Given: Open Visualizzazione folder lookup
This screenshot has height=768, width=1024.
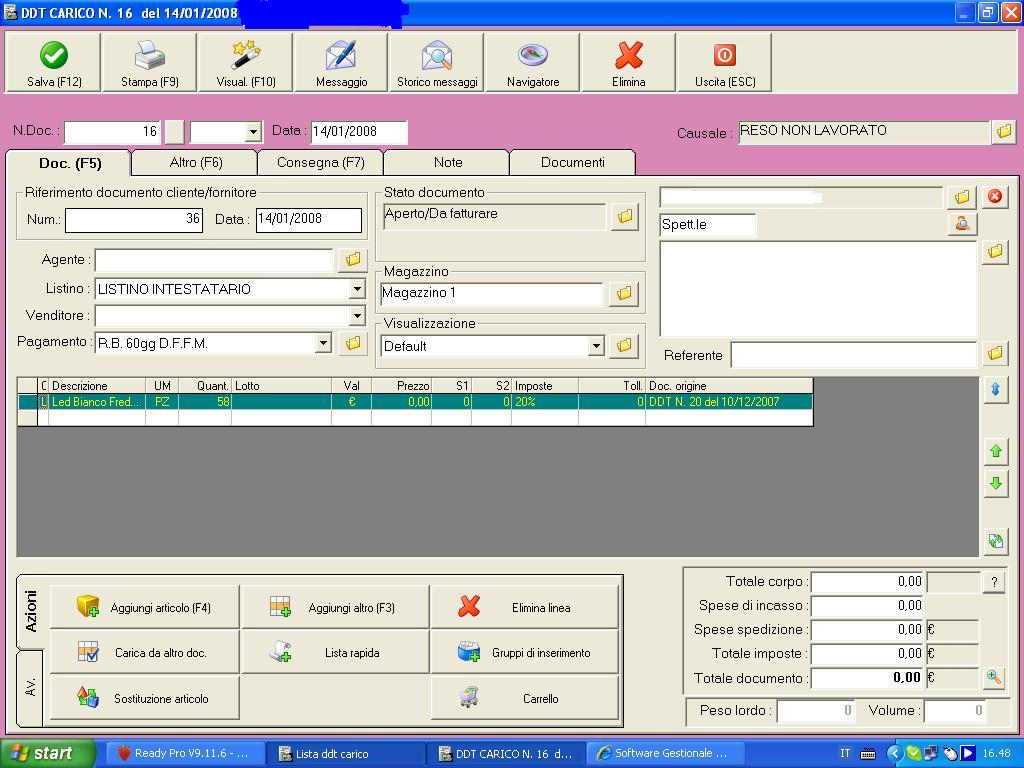Looking at the screenshot, I should click(x=624, y=345).
